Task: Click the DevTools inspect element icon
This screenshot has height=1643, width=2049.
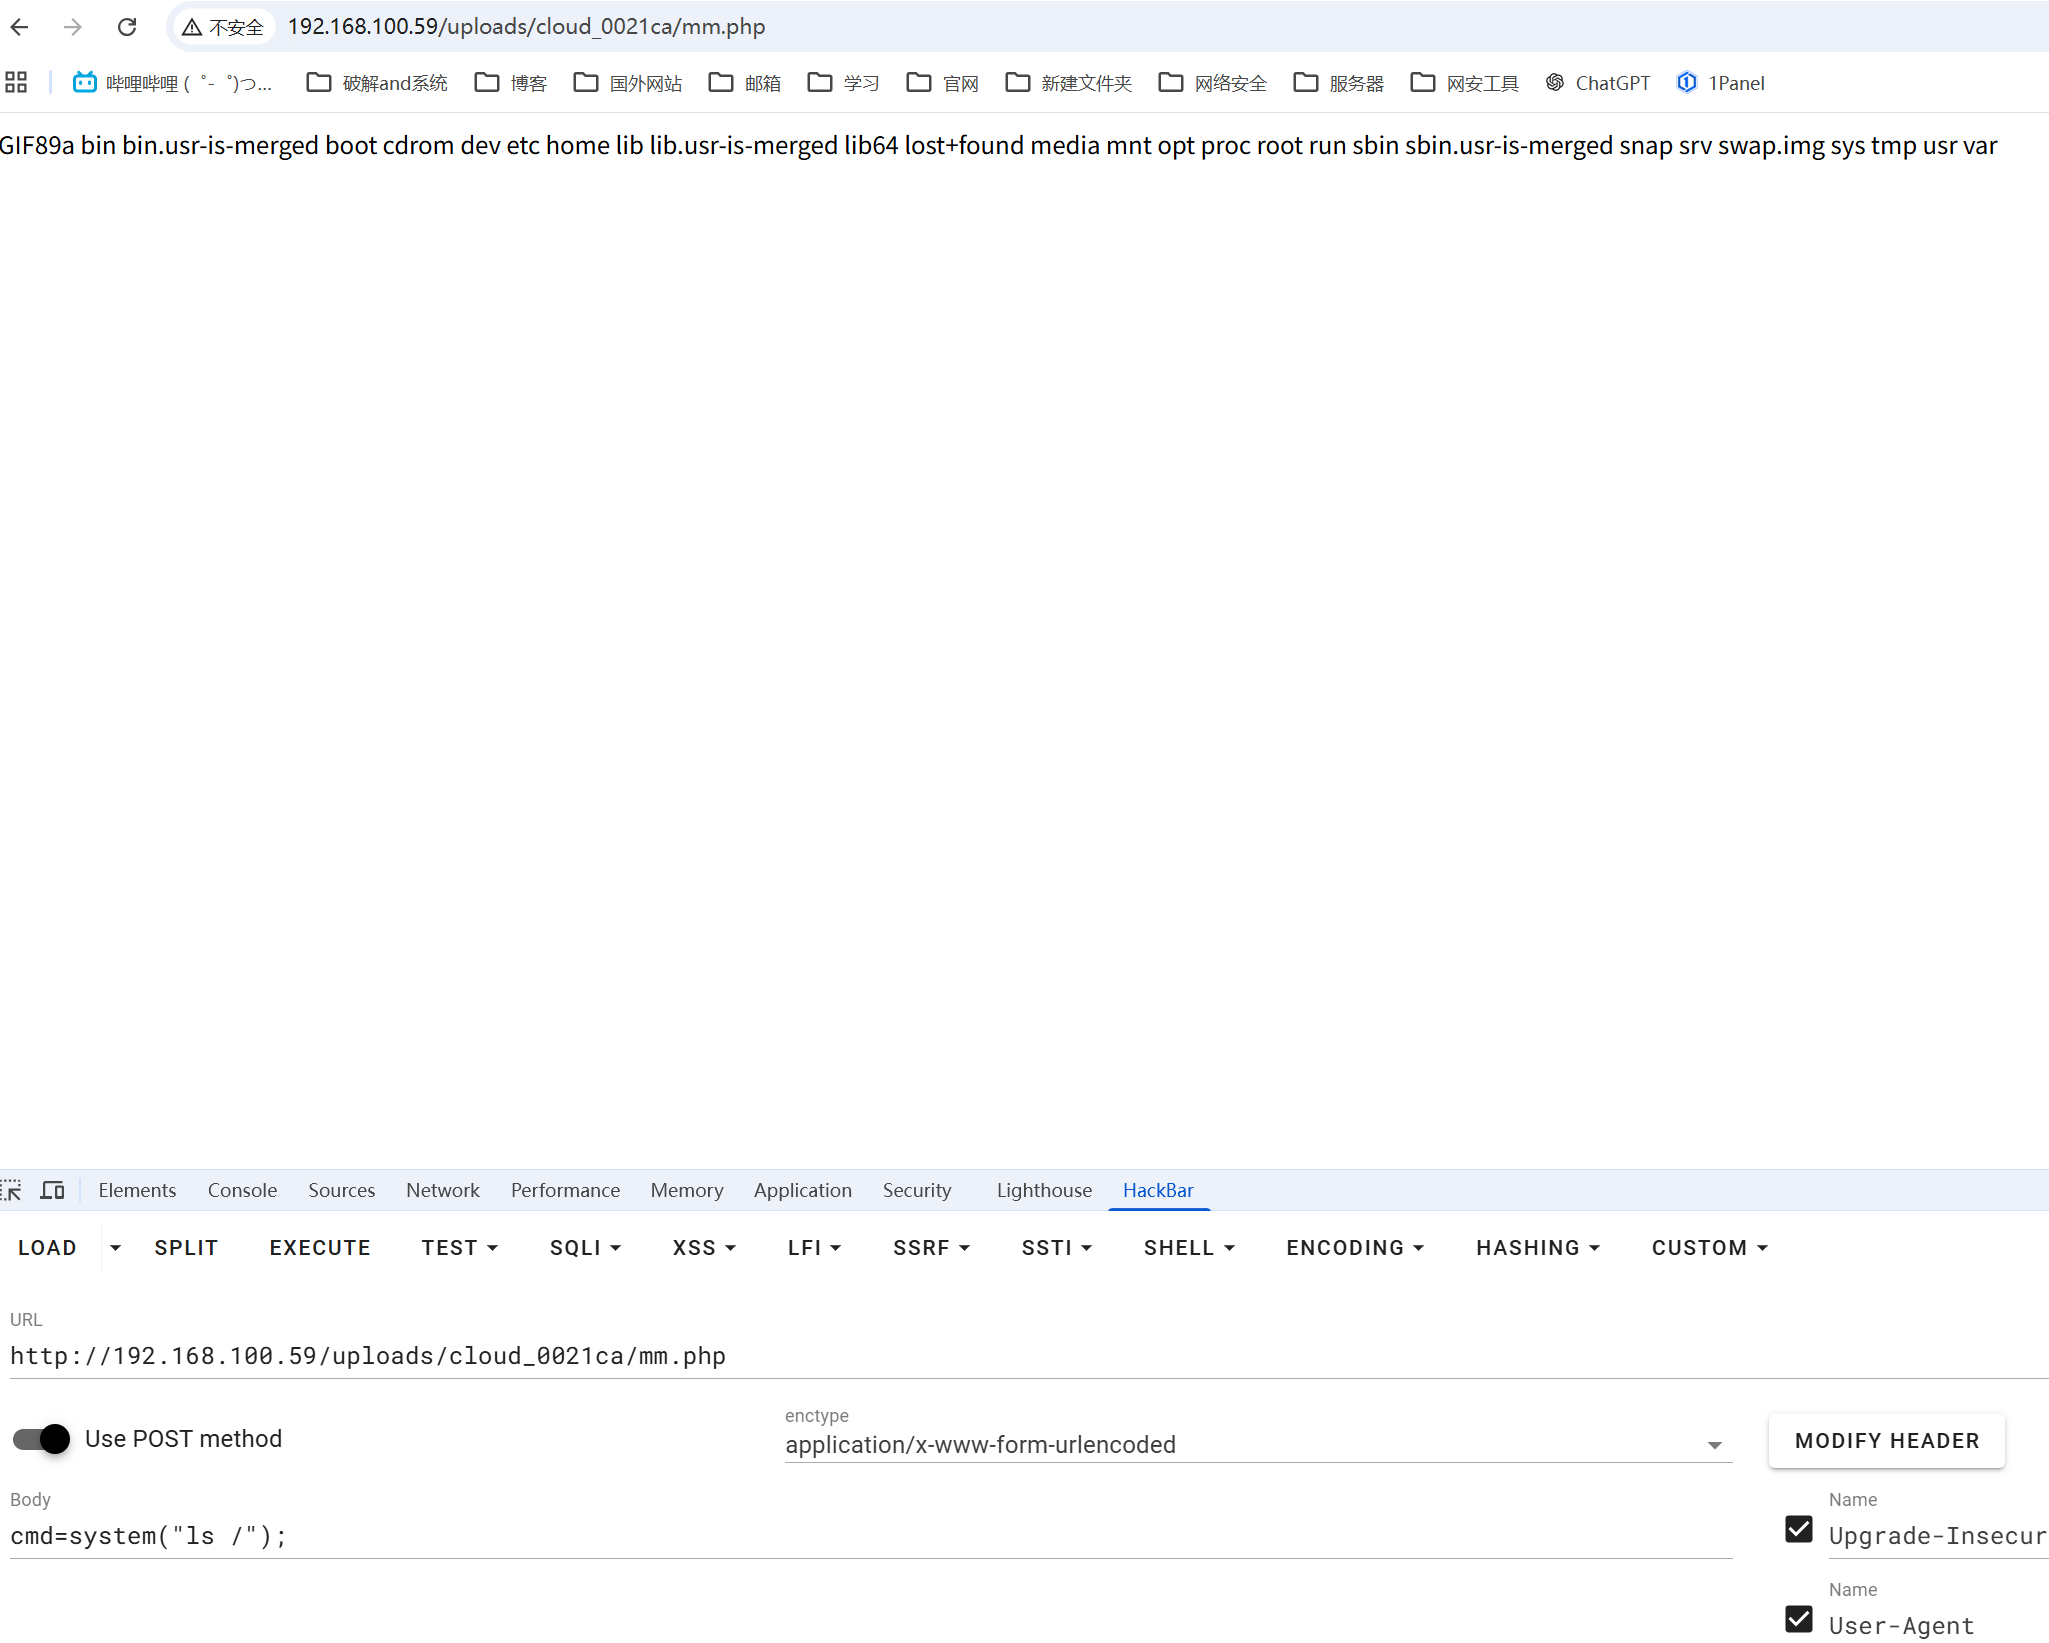Action: tap(12, 1190)
